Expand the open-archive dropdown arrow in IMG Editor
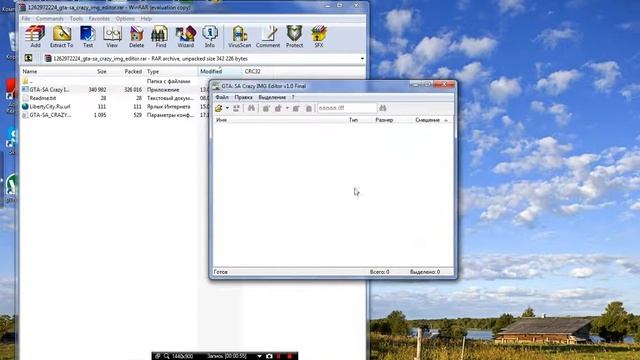 227,108
